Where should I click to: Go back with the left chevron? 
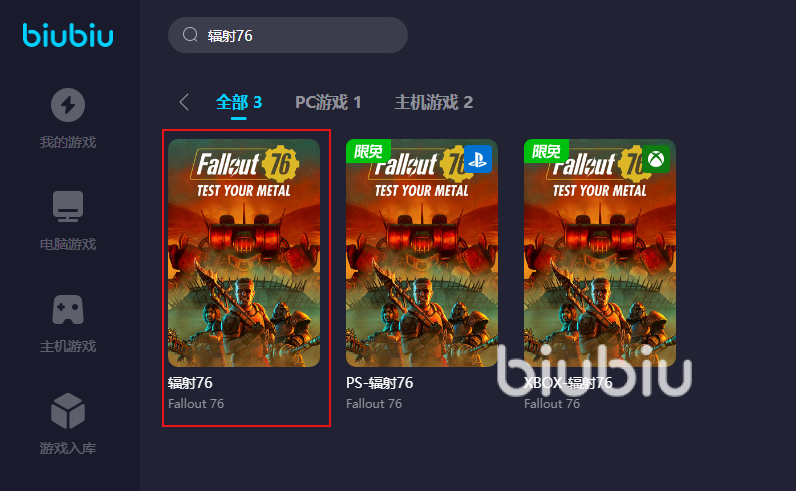pos(184,102)
